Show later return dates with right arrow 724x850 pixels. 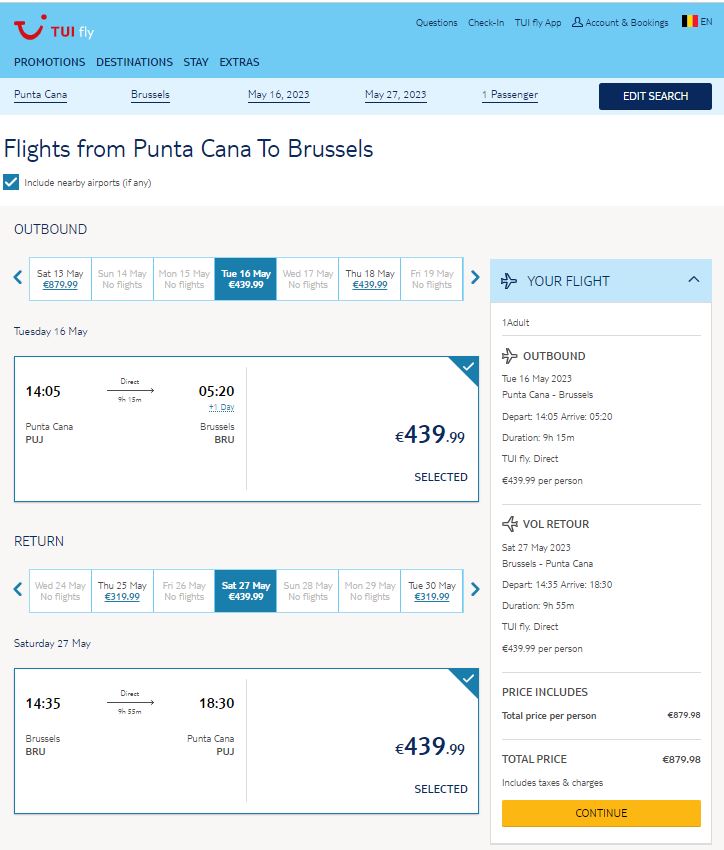point(475,590)
